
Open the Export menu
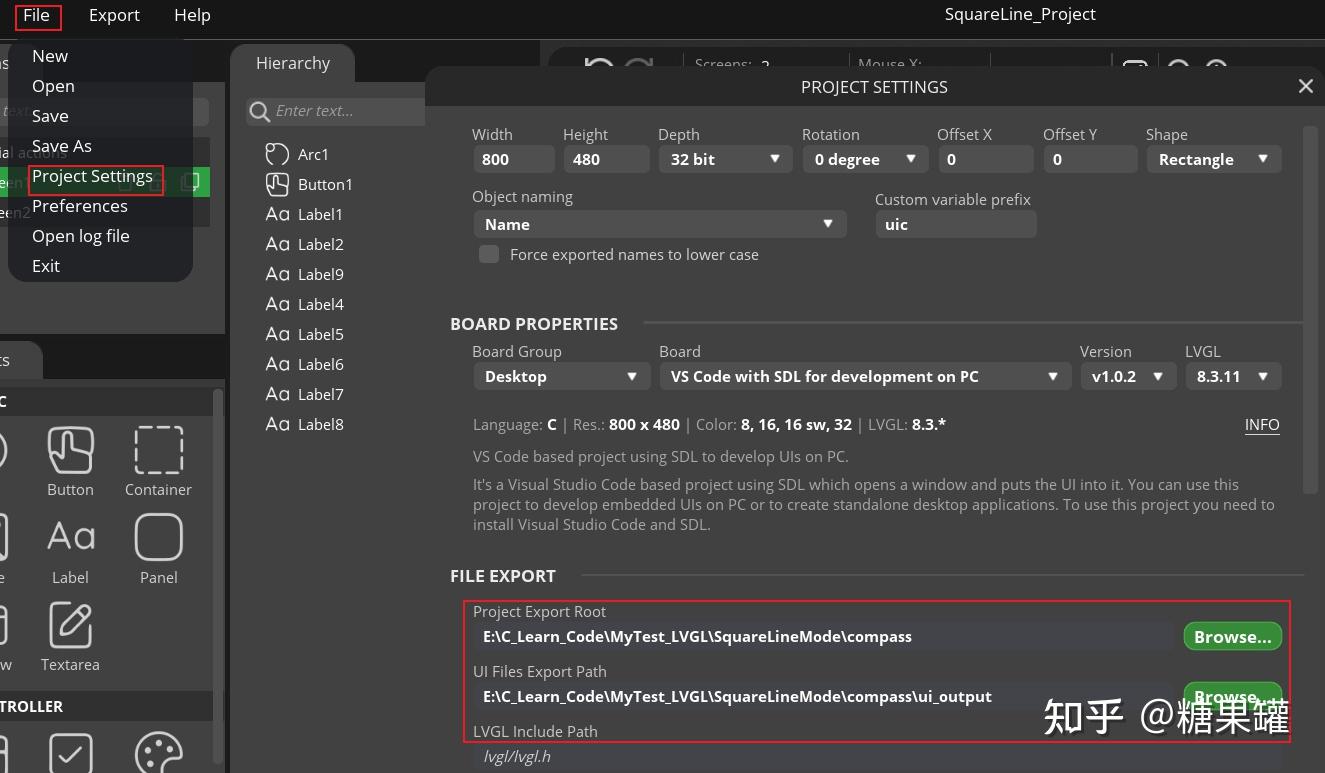click(x=114, y=15)
